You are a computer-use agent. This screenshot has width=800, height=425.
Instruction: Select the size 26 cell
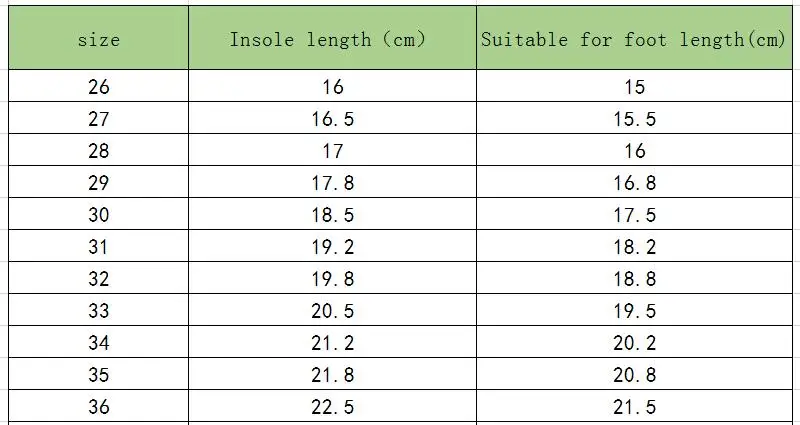point(98,87)
